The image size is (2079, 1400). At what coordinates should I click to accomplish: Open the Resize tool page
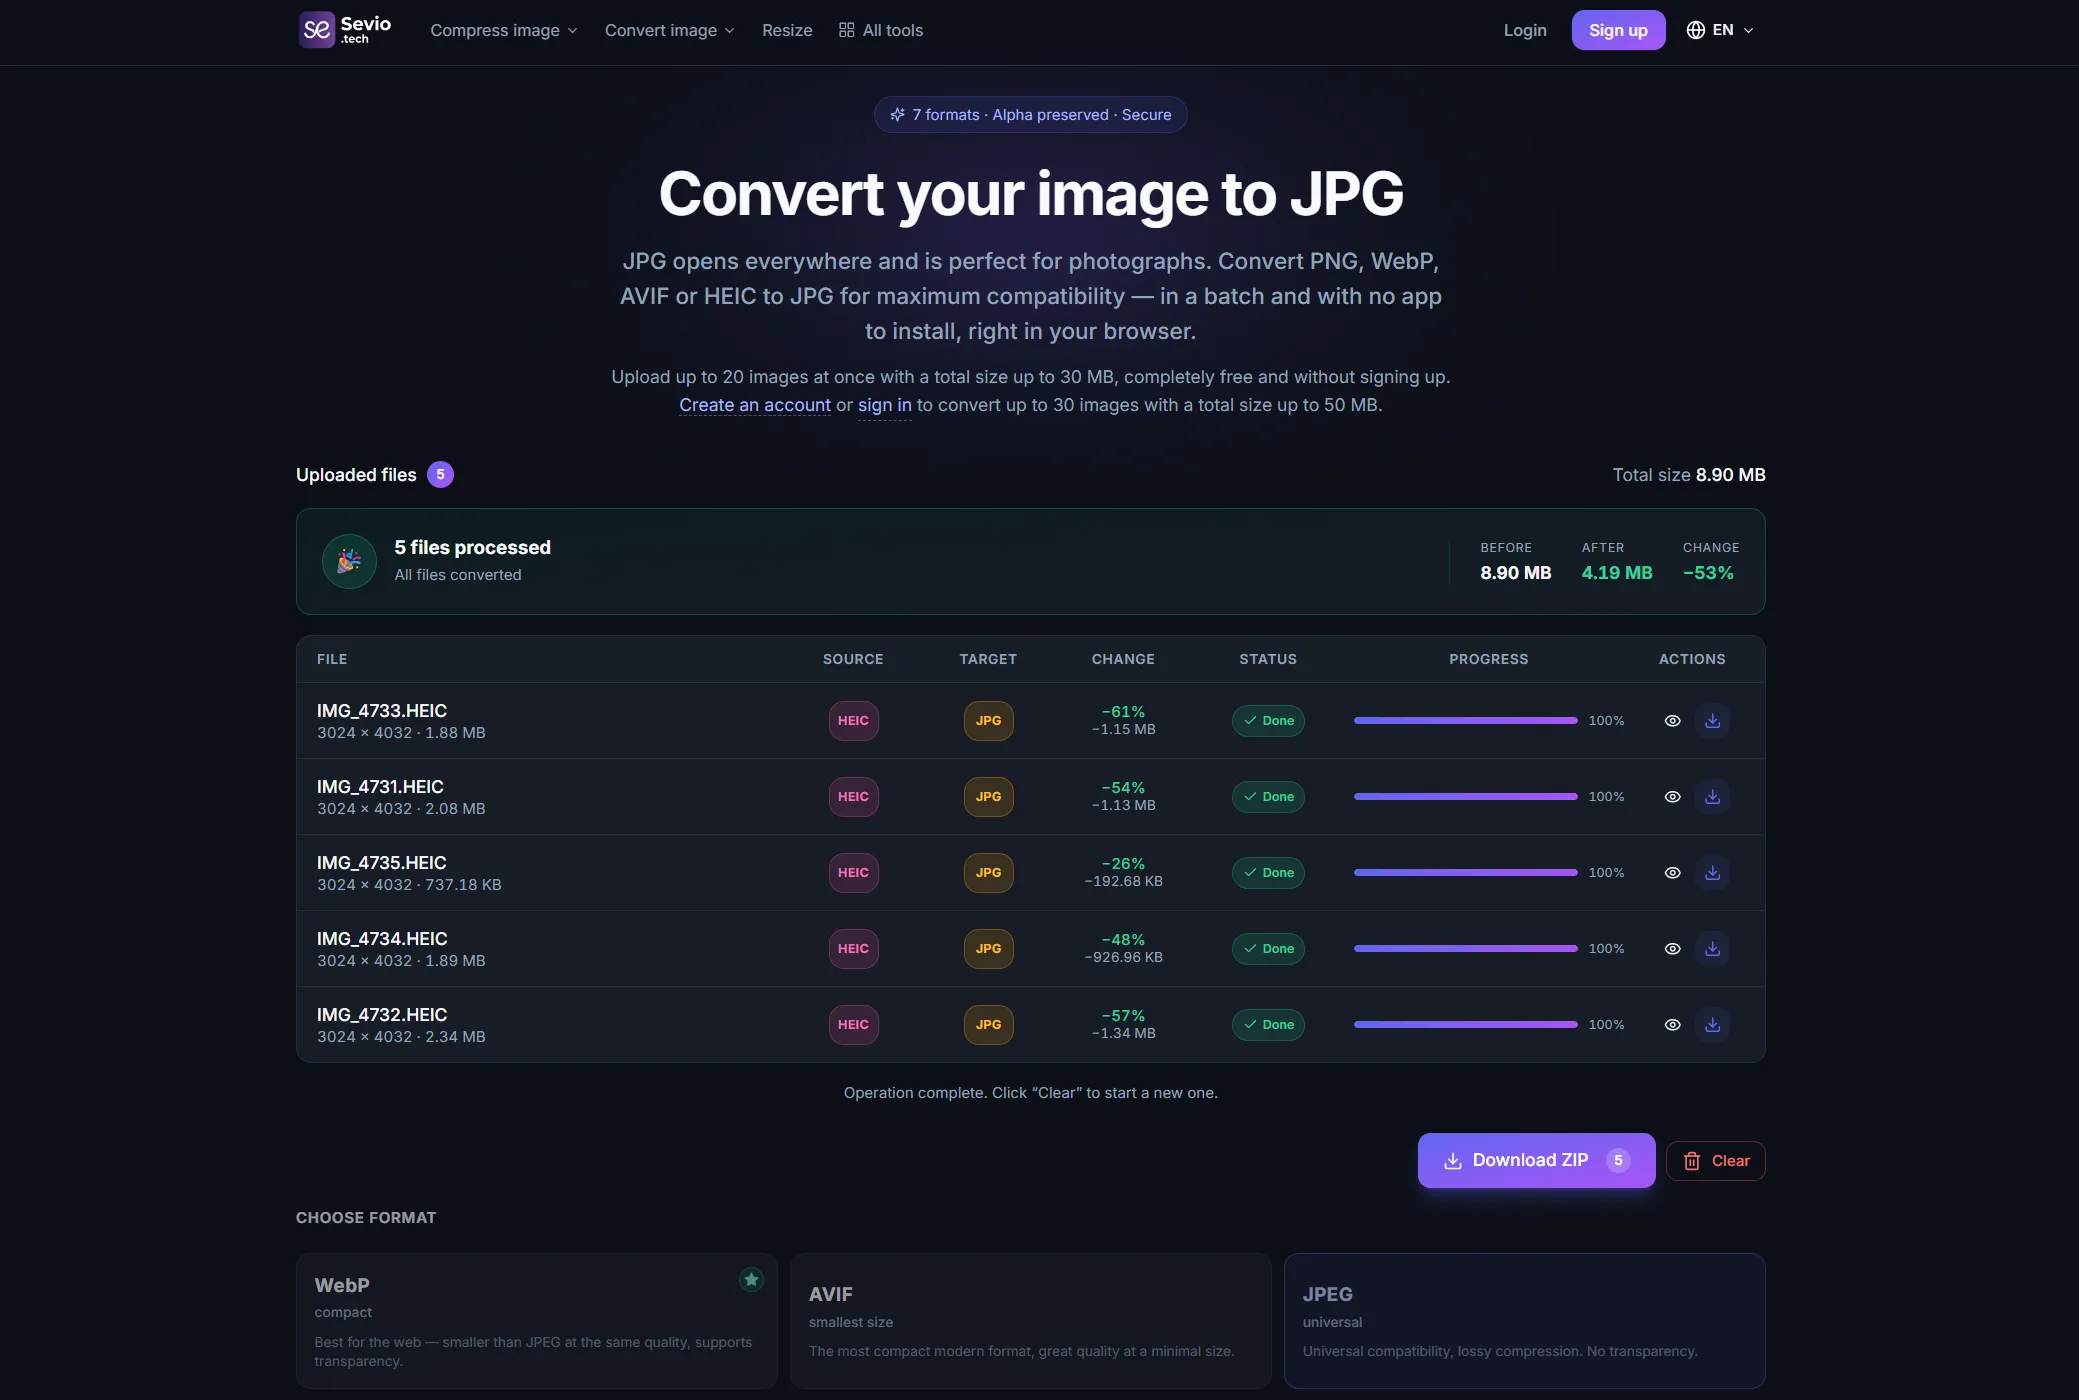(787, 30)
